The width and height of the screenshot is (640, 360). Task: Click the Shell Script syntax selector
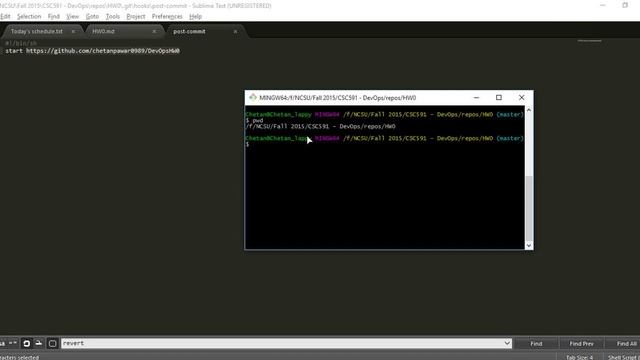point(624,357)
